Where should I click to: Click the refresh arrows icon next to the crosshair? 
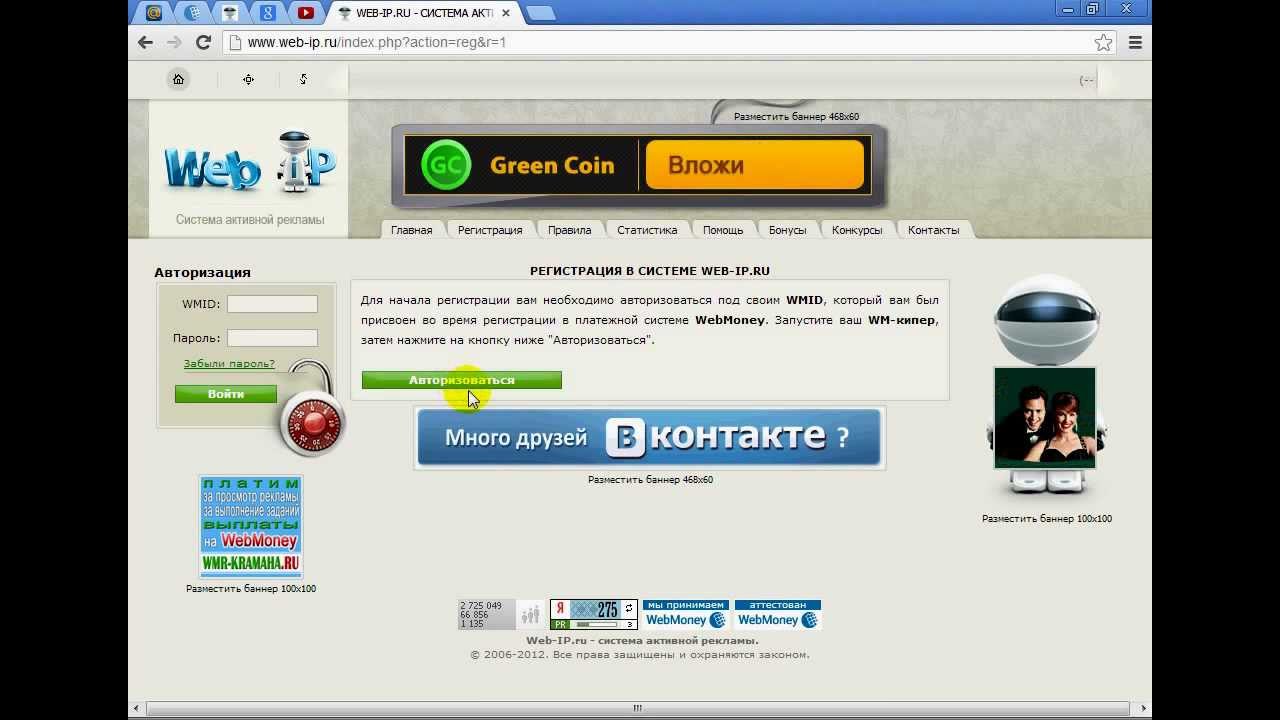click(x=303, y=79)
